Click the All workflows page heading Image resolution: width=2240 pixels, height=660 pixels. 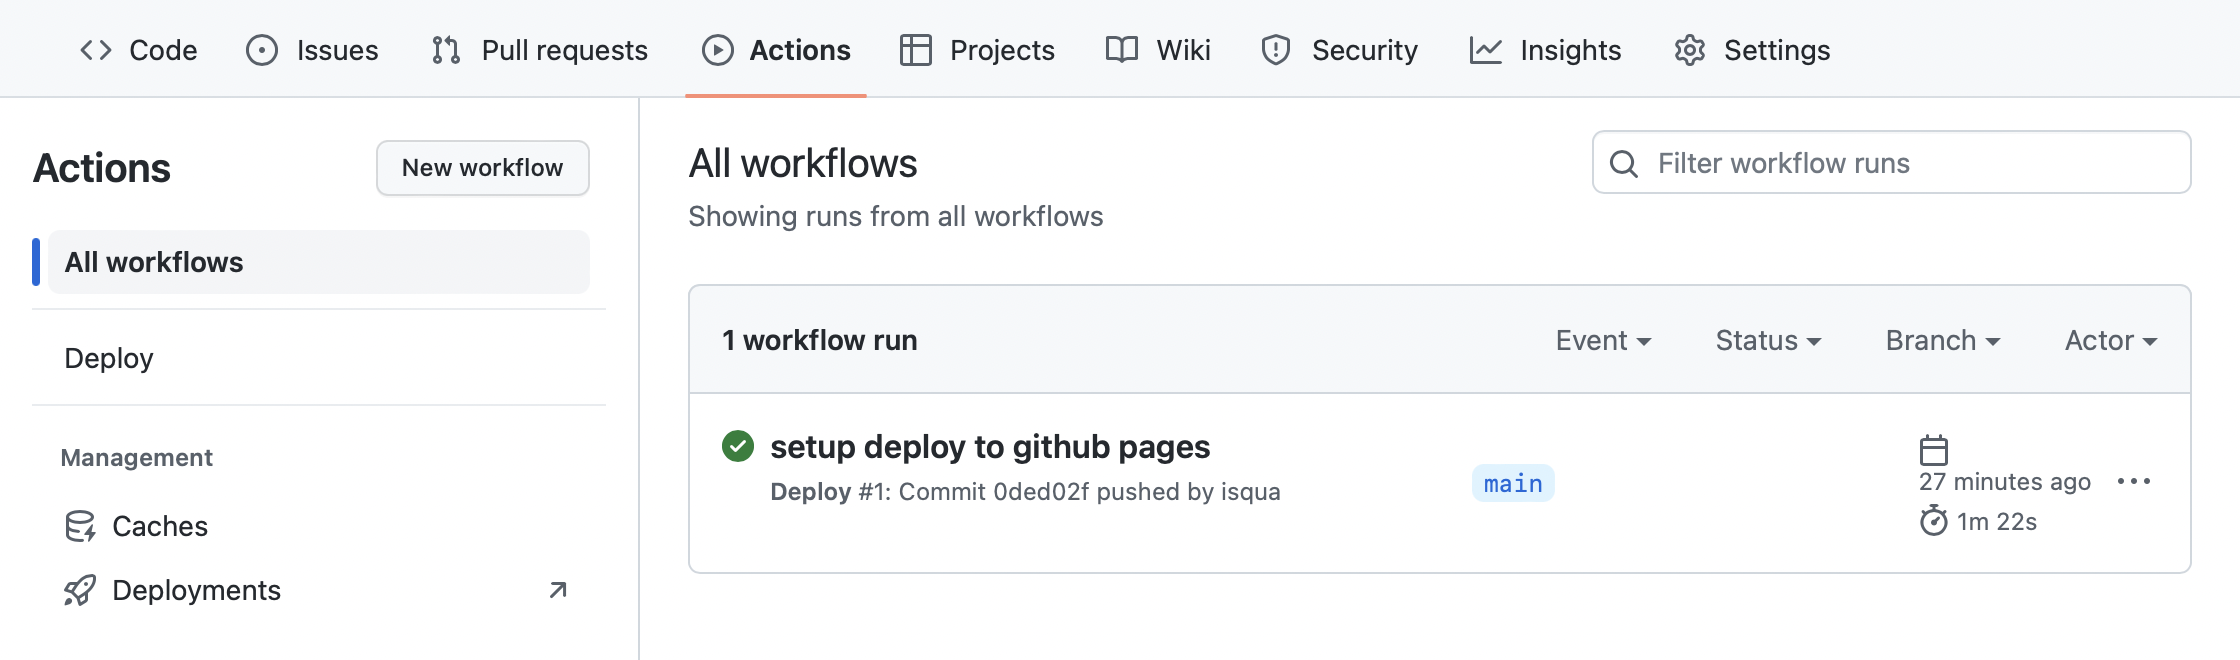pyautogui.click(x=803, y=163)
